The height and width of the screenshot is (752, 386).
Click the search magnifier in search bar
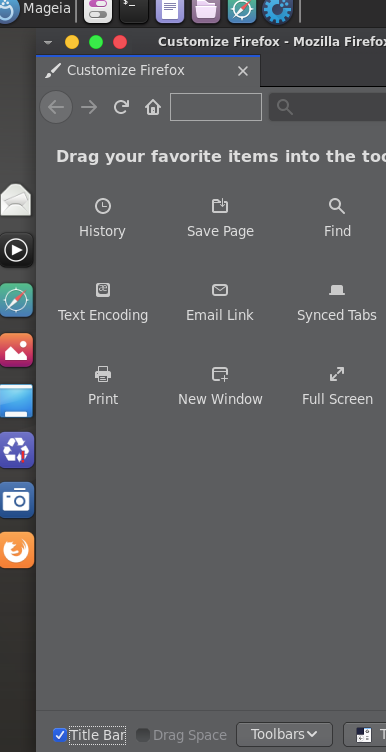tap(285, 107)
